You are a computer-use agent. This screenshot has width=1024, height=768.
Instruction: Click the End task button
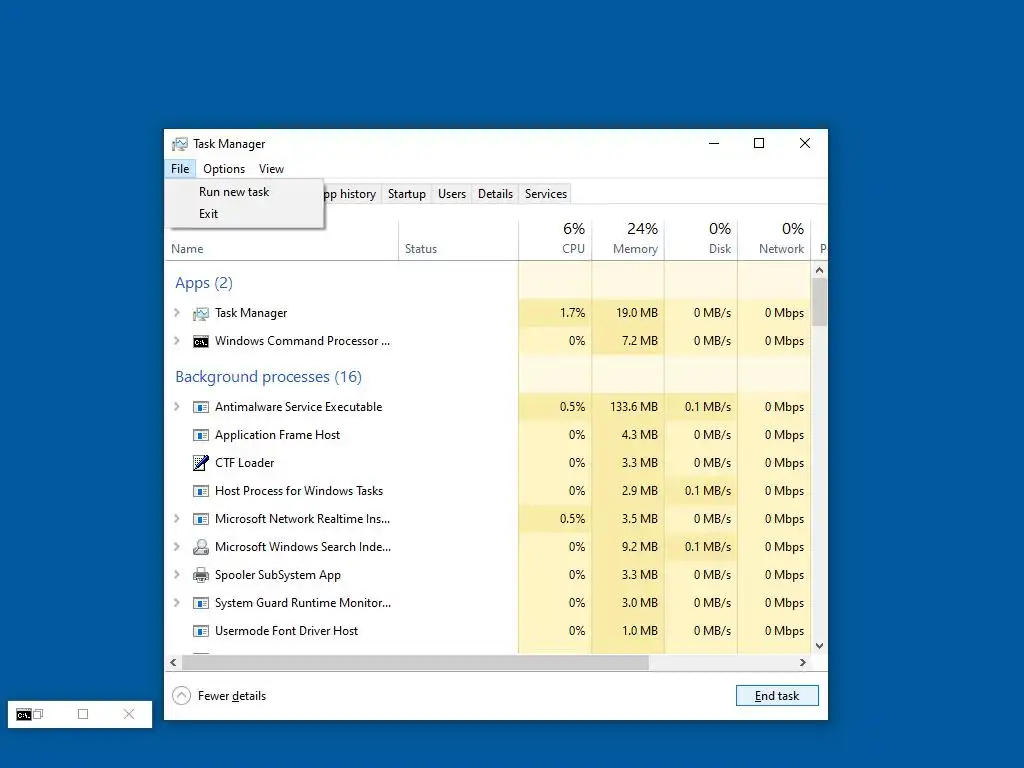pyautogui.click(x=777, y=696)
